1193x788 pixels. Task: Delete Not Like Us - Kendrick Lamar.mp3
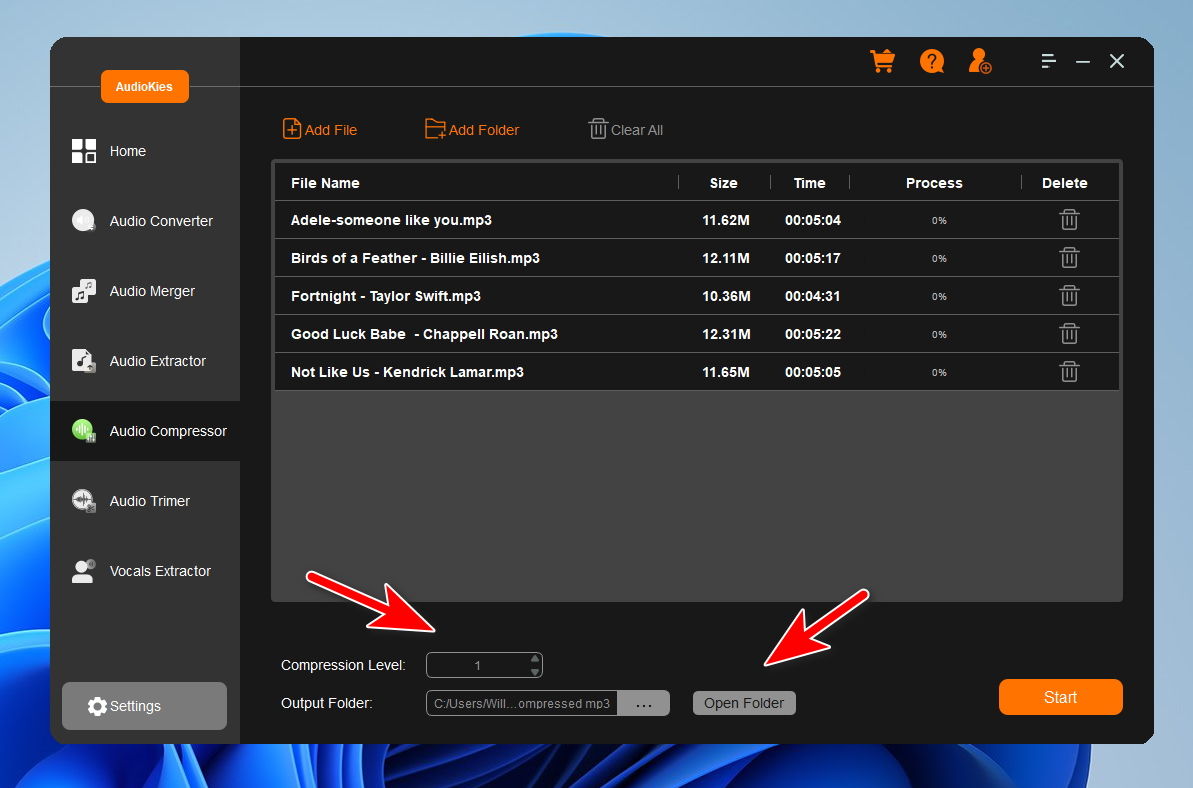click(x=1069, y=372)
